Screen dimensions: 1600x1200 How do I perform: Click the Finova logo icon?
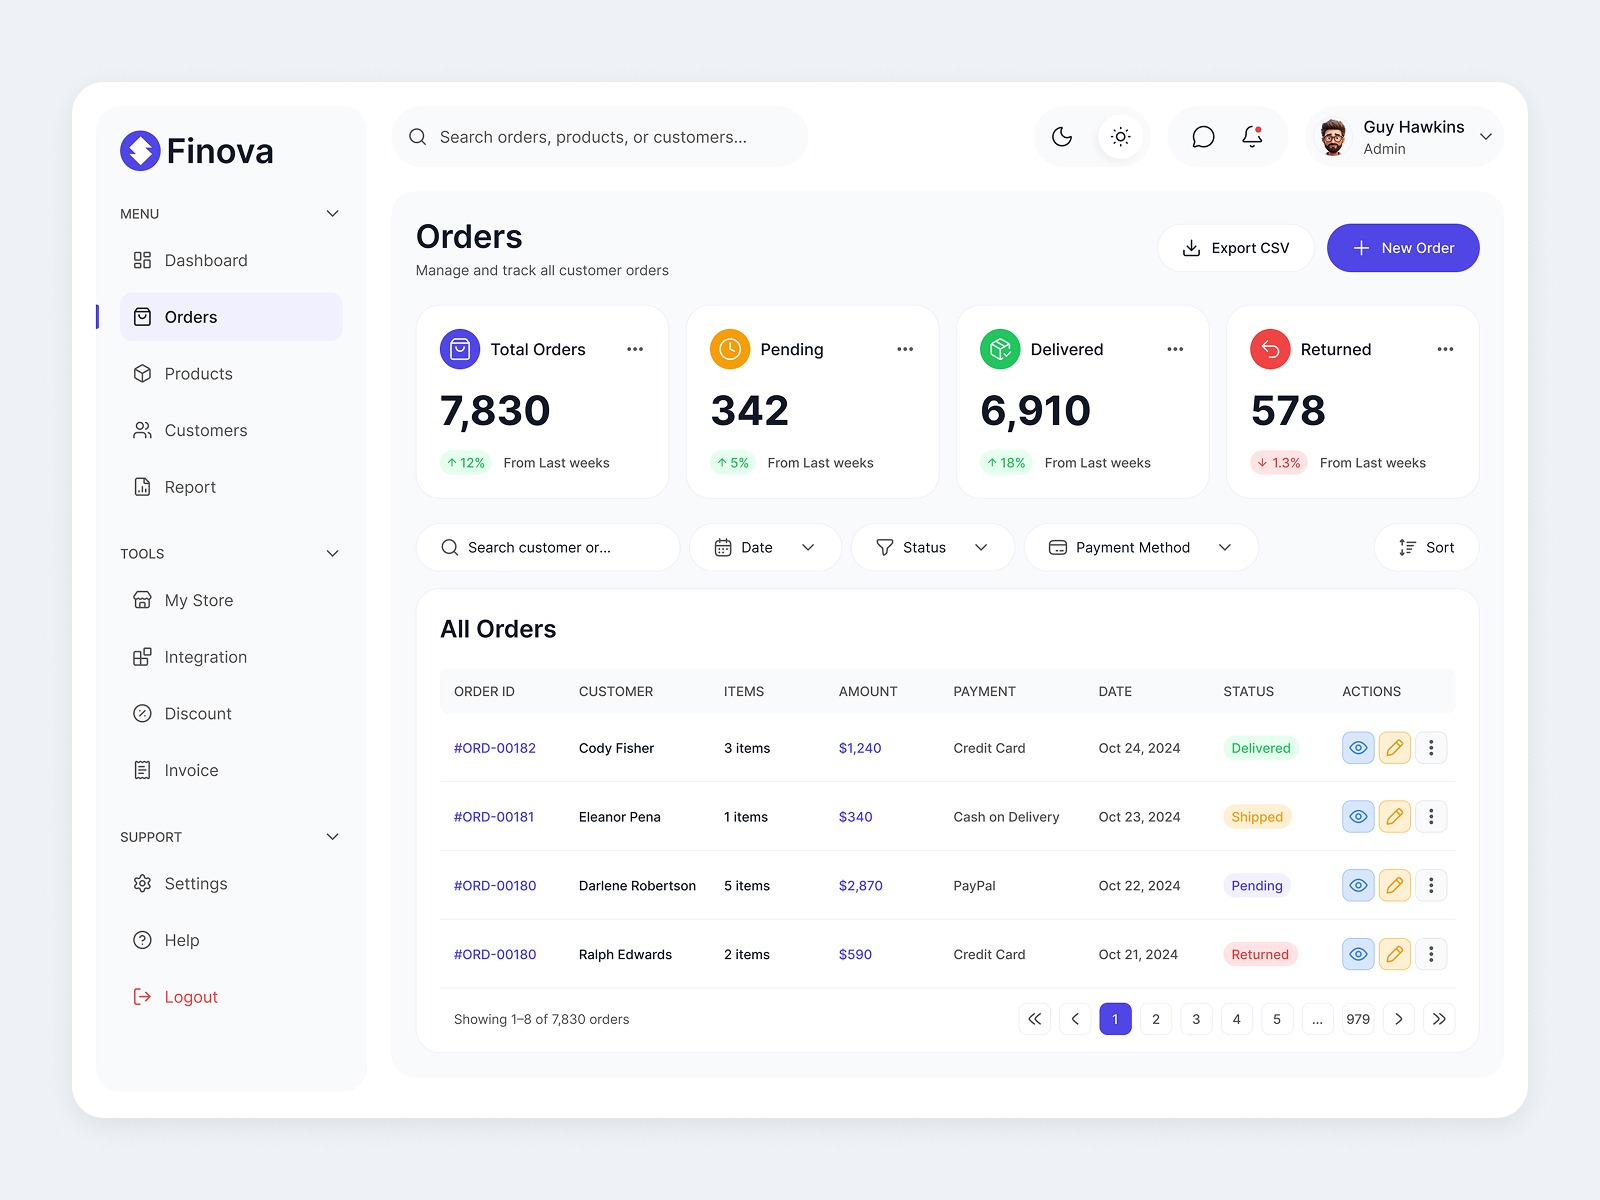coord(140,151)
